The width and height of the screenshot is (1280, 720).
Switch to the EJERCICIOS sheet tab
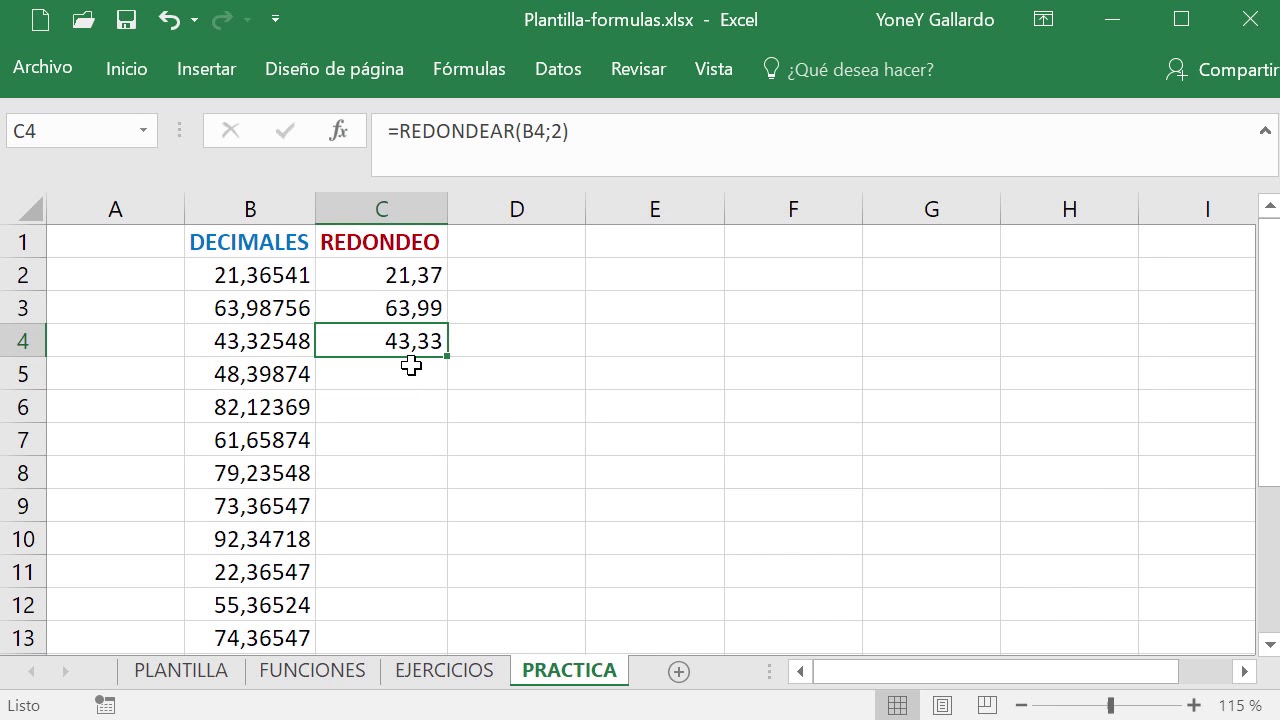[444, 670]
